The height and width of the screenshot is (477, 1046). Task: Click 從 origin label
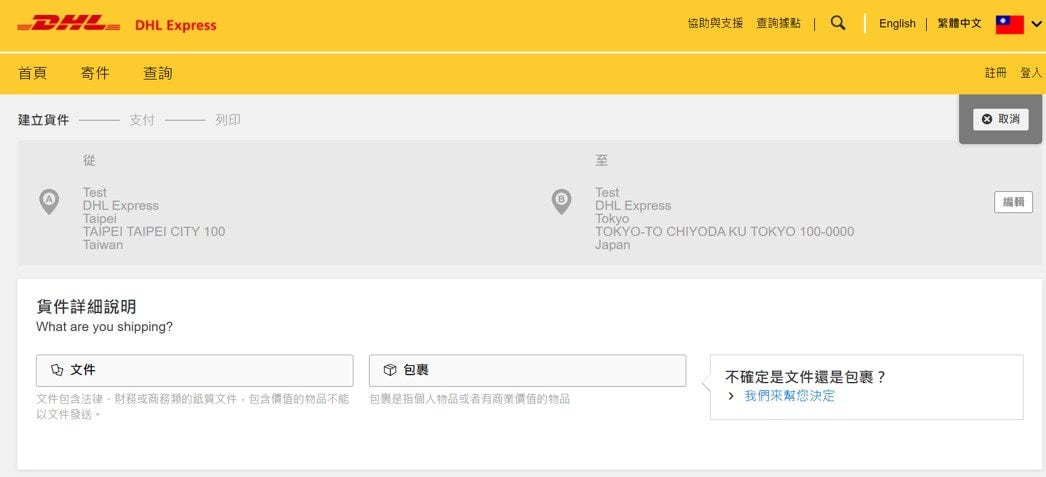pyautogui.click(x=89, y=161)
